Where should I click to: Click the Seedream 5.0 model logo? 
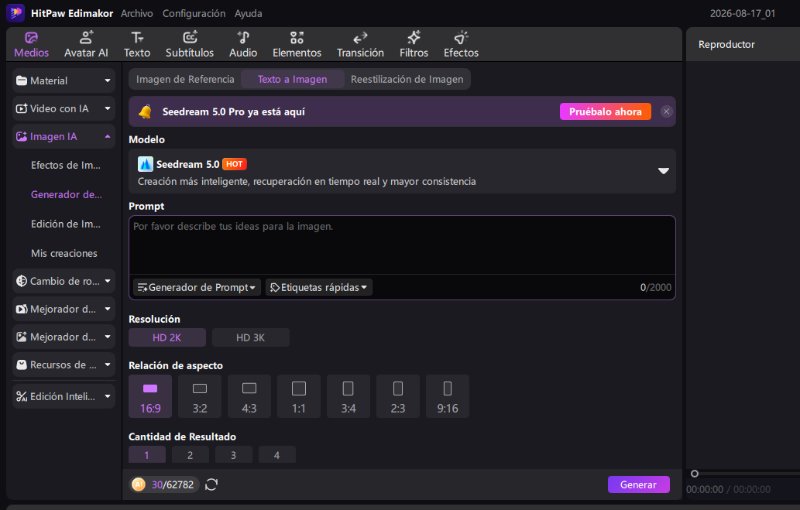coord(145,164)
